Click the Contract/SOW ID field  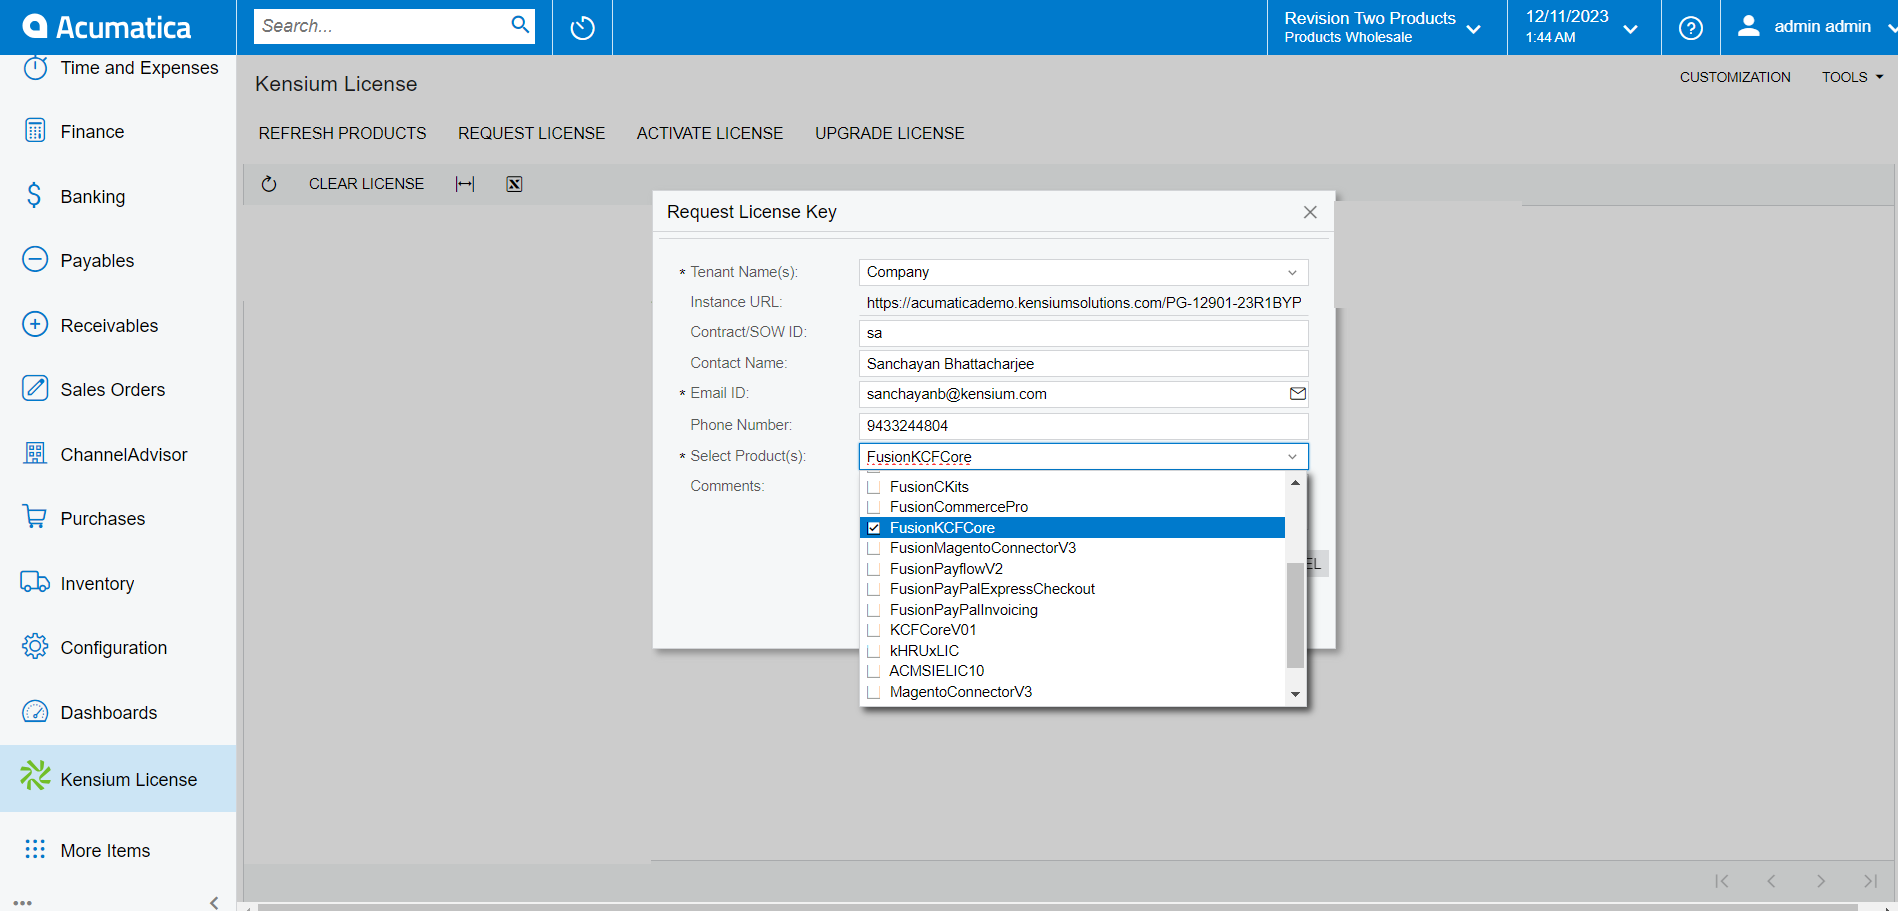click(x=1083, y=333)
